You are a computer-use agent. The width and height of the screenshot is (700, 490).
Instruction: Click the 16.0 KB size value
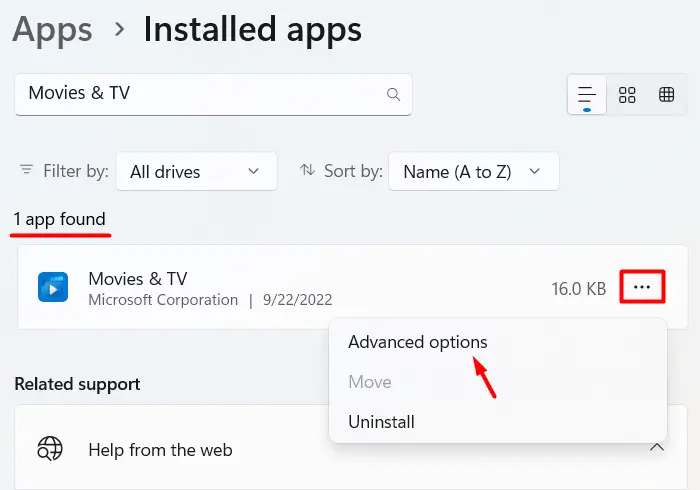click(x=579, y=289)
